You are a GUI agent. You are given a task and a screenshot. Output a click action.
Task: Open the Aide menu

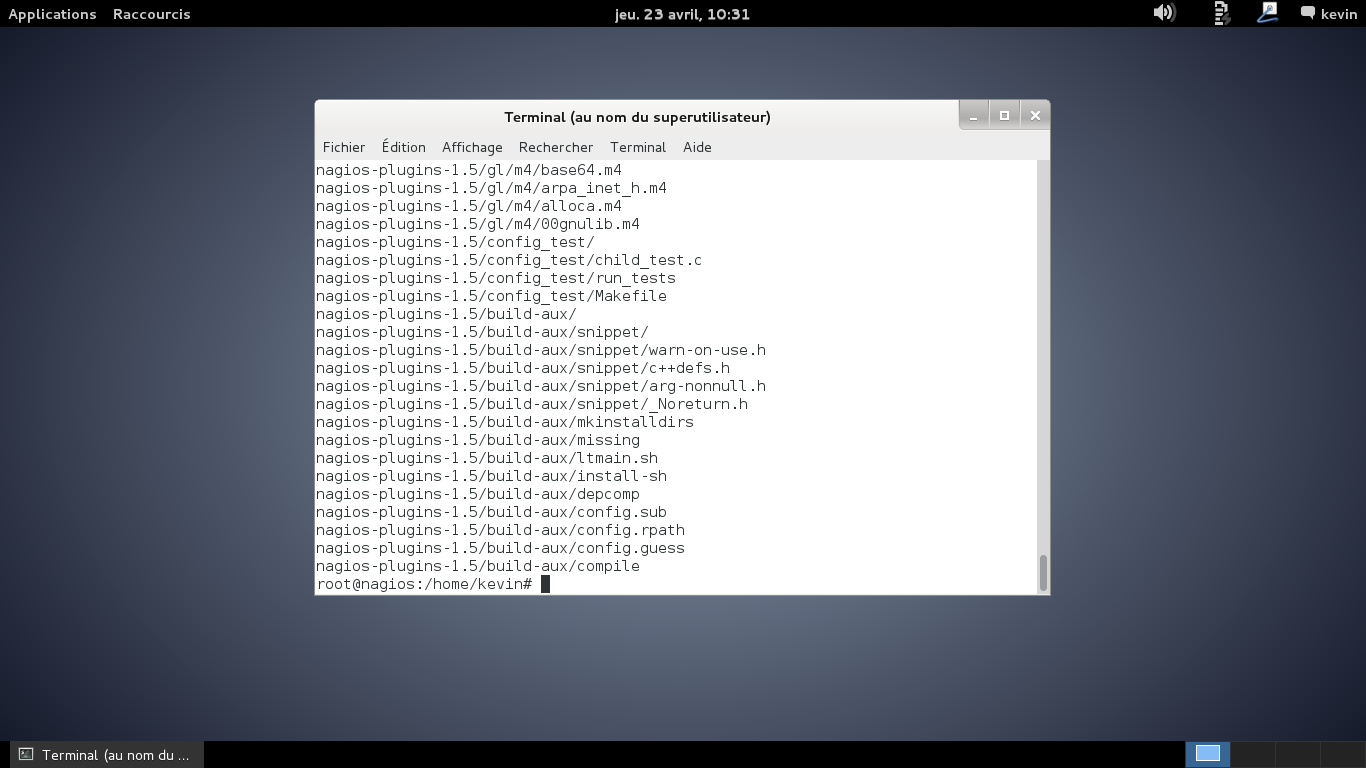pos(697,147)
